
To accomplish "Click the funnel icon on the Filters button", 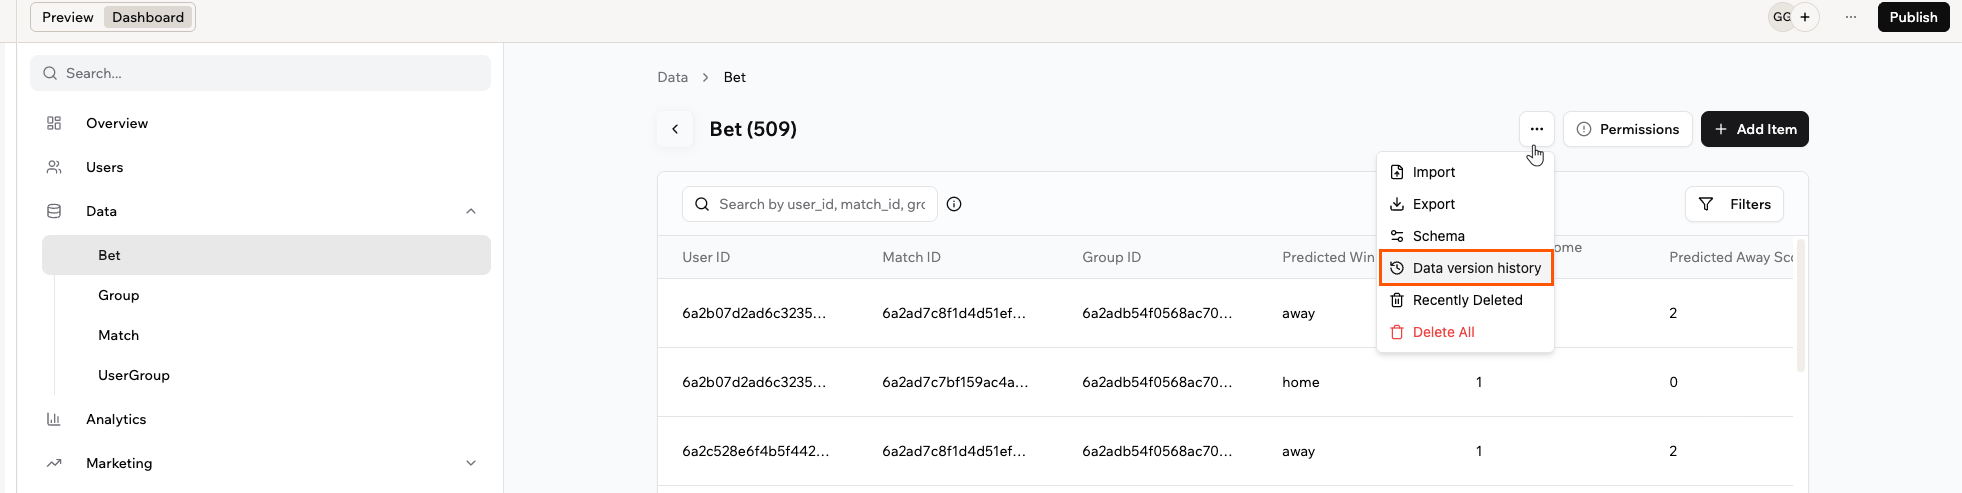I will click(1706, 204).
